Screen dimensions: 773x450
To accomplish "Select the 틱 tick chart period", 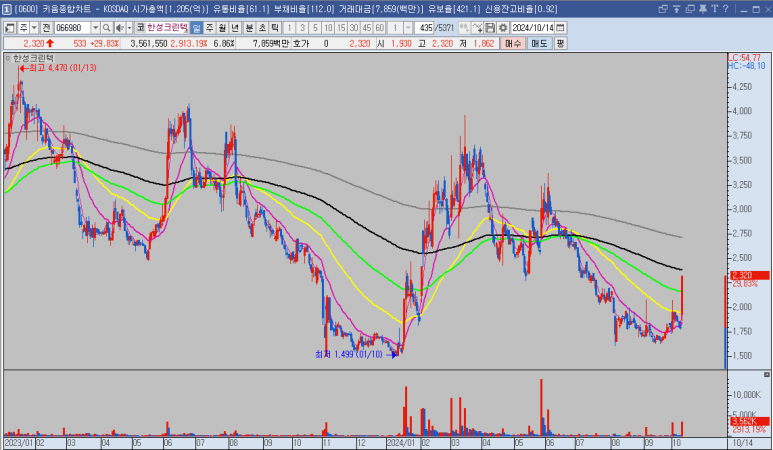I will click(275, 28).
